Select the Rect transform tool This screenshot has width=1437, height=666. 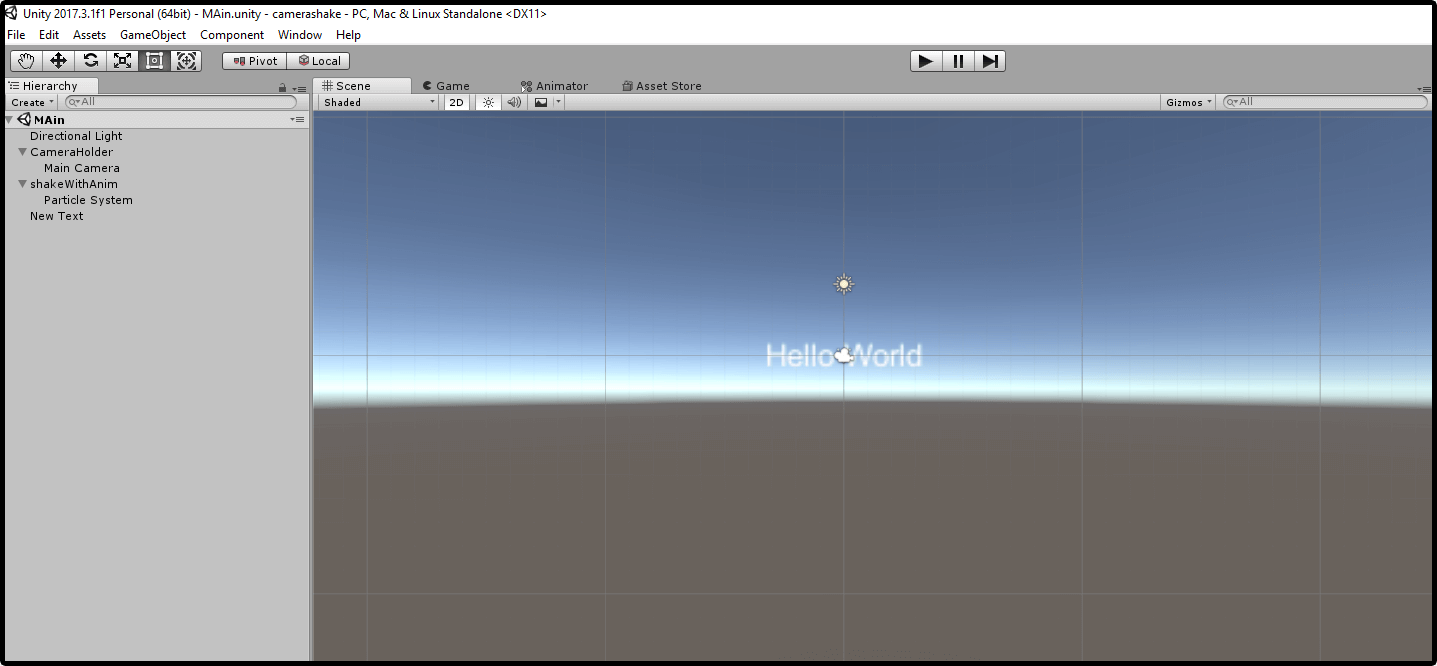click(x=154, y=60)
